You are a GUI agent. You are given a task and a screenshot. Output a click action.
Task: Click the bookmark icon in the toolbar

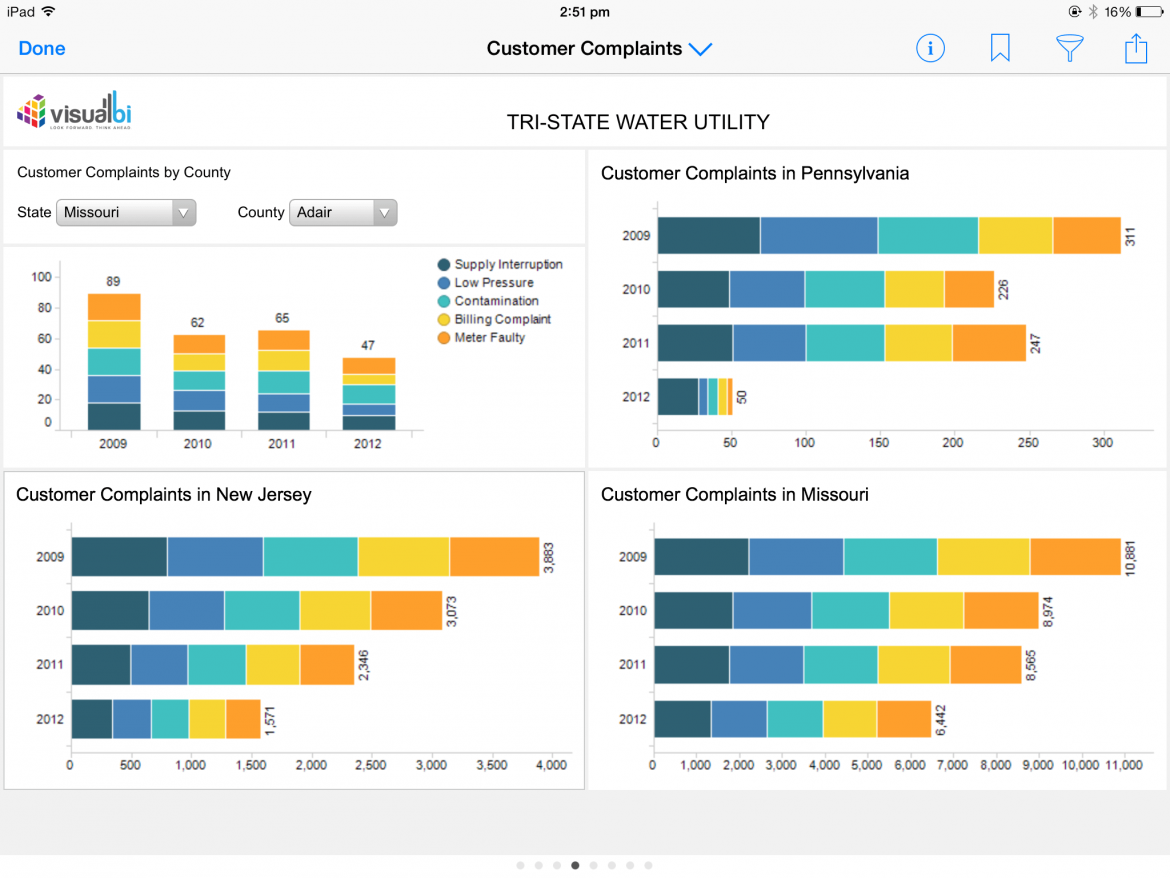[x=1000, y=47]
